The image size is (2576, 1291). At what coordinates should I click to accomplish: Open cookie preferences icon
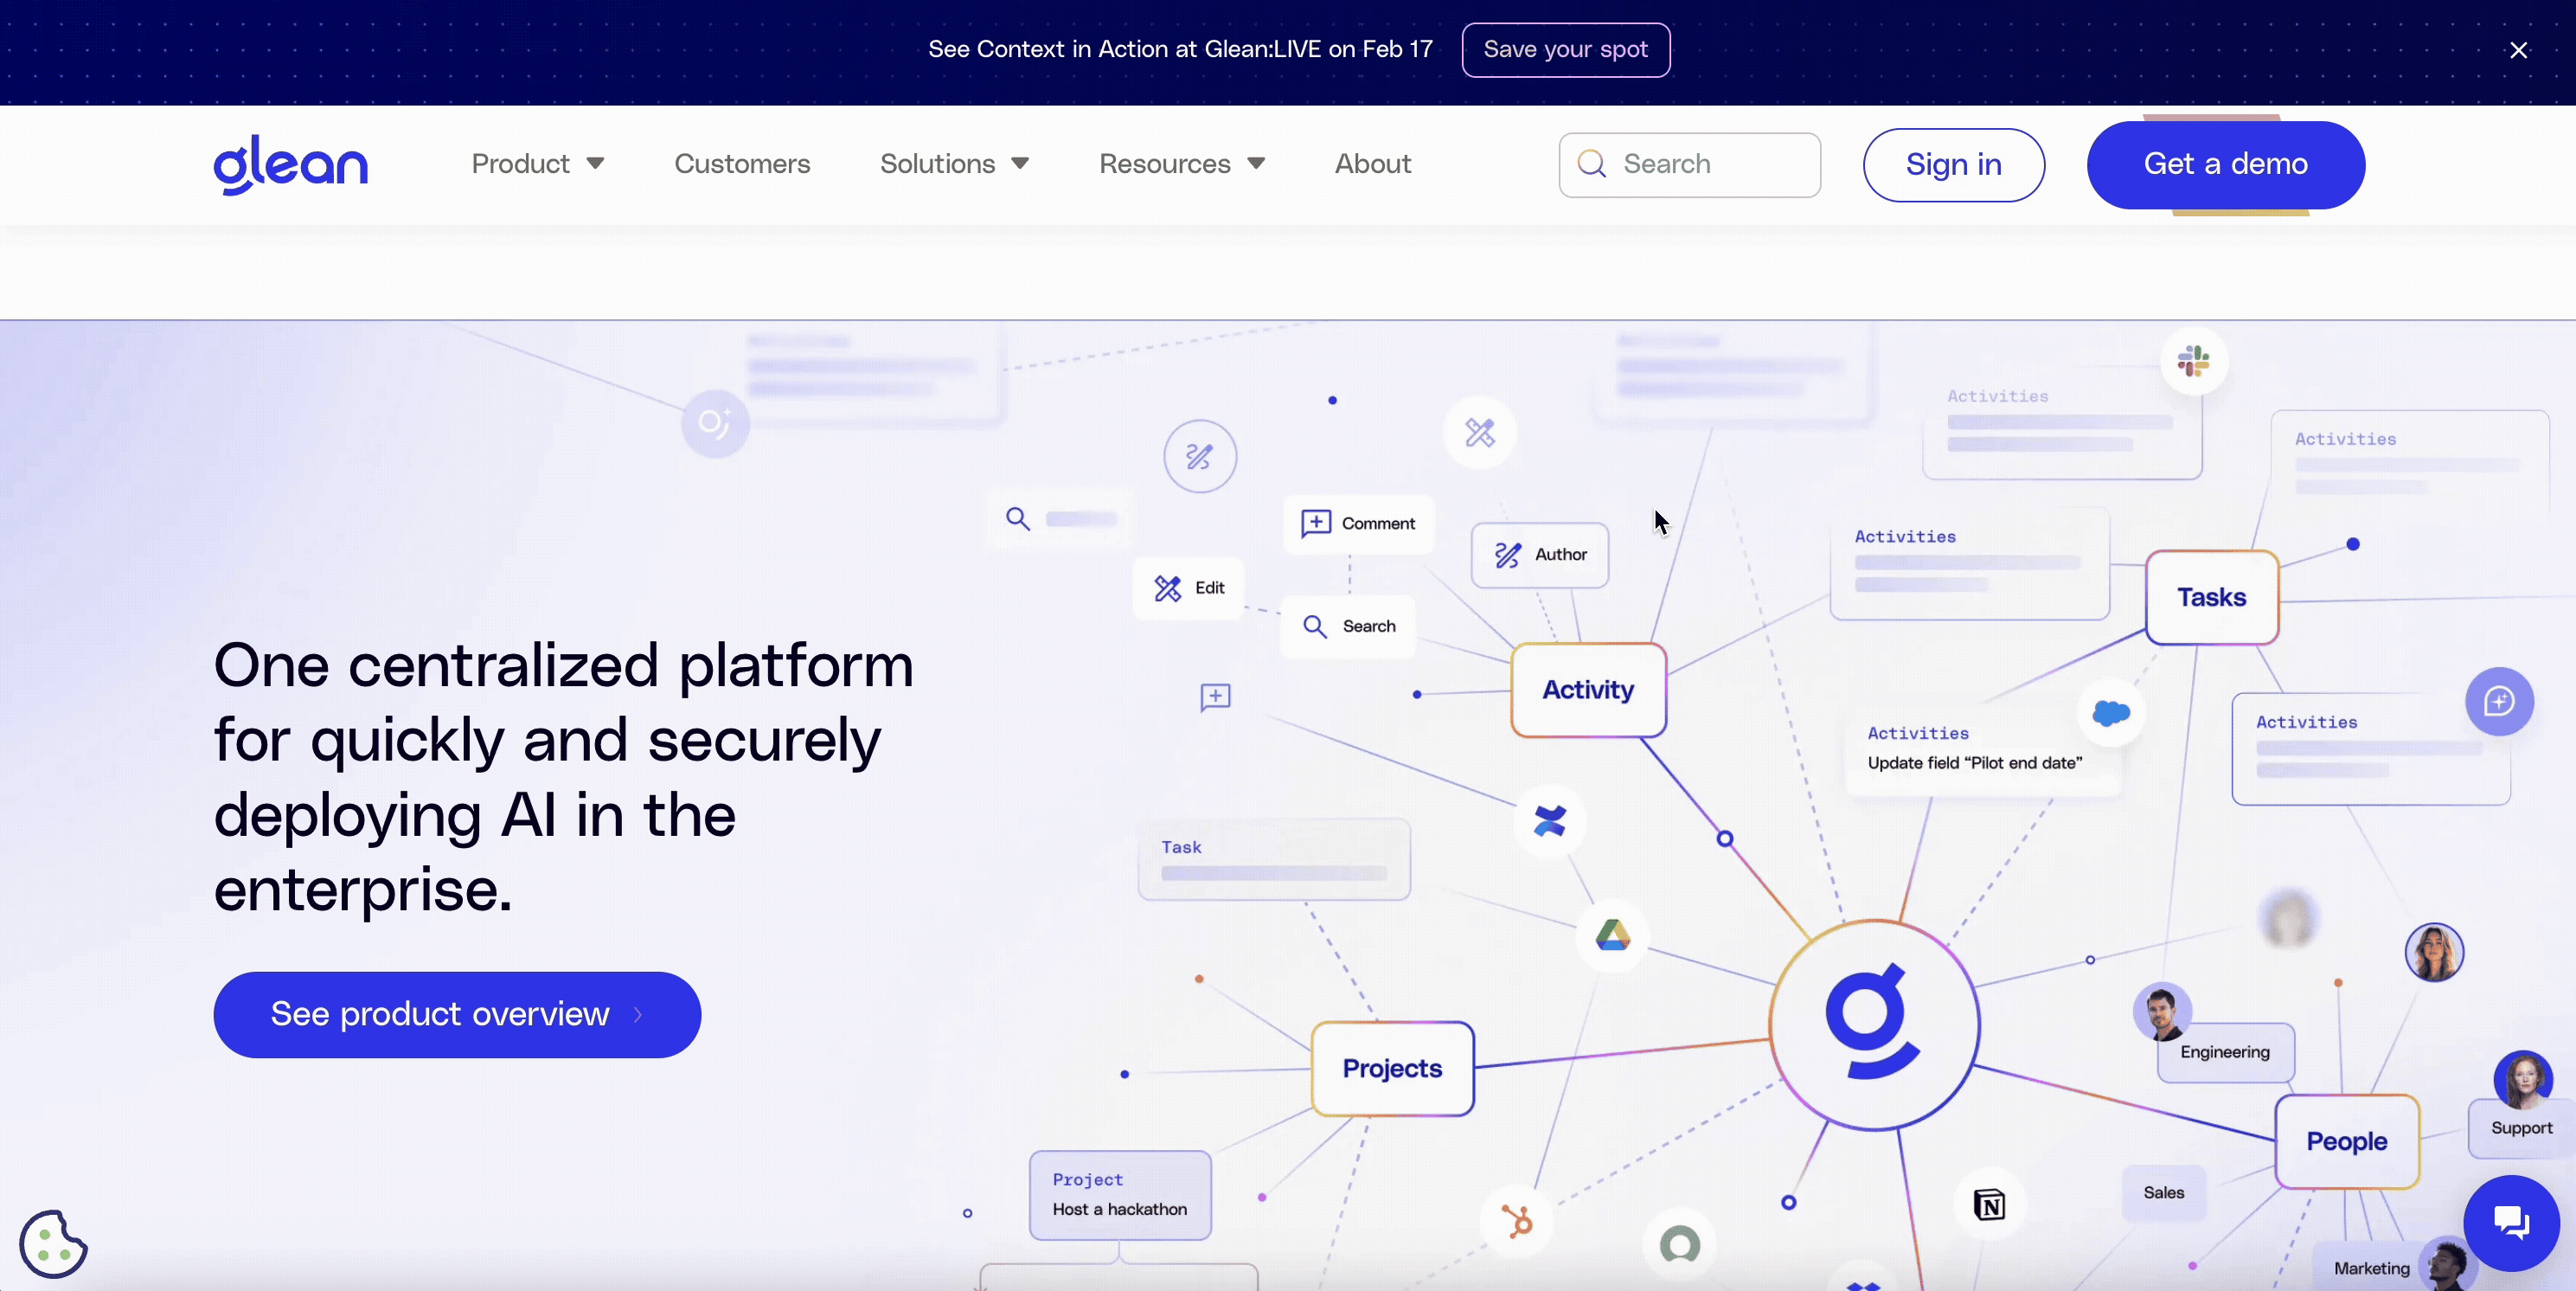point(53,1243)
